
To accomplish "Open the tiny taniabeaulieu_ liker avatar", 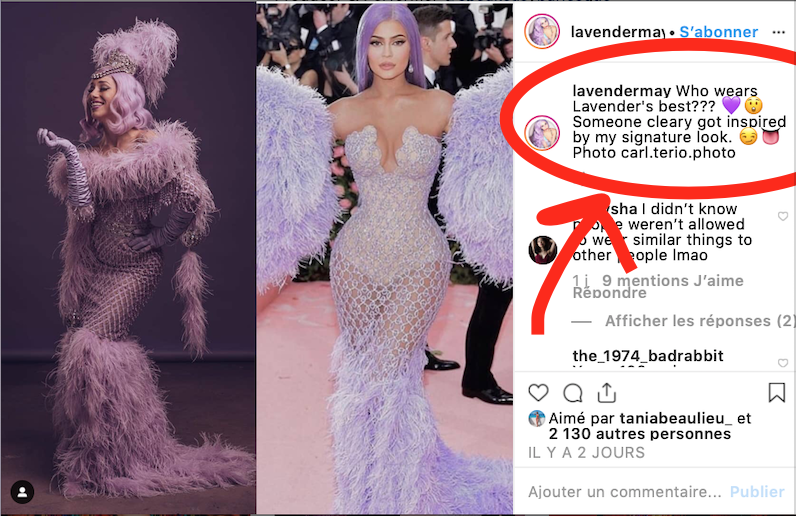I will (537, 418).
